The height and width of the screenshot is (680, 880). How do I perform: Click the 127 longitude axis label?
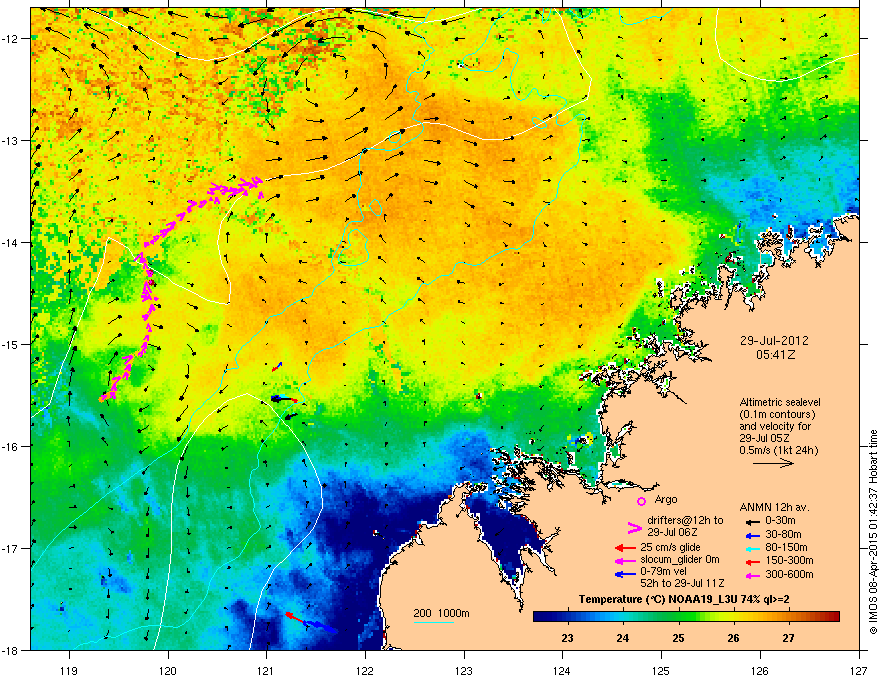click(x=859, y=670)
